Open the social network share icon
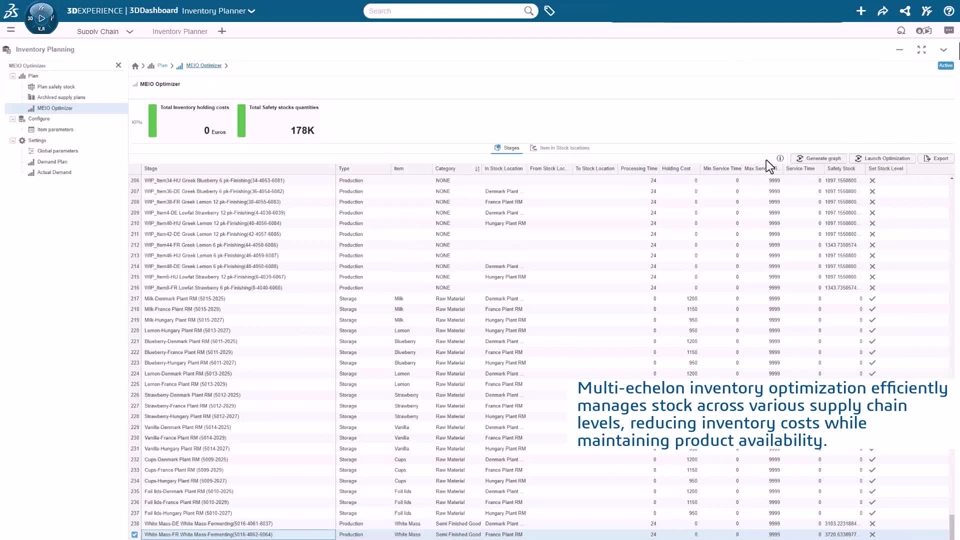This screenshot has height=540, width=960. point(905,10)
